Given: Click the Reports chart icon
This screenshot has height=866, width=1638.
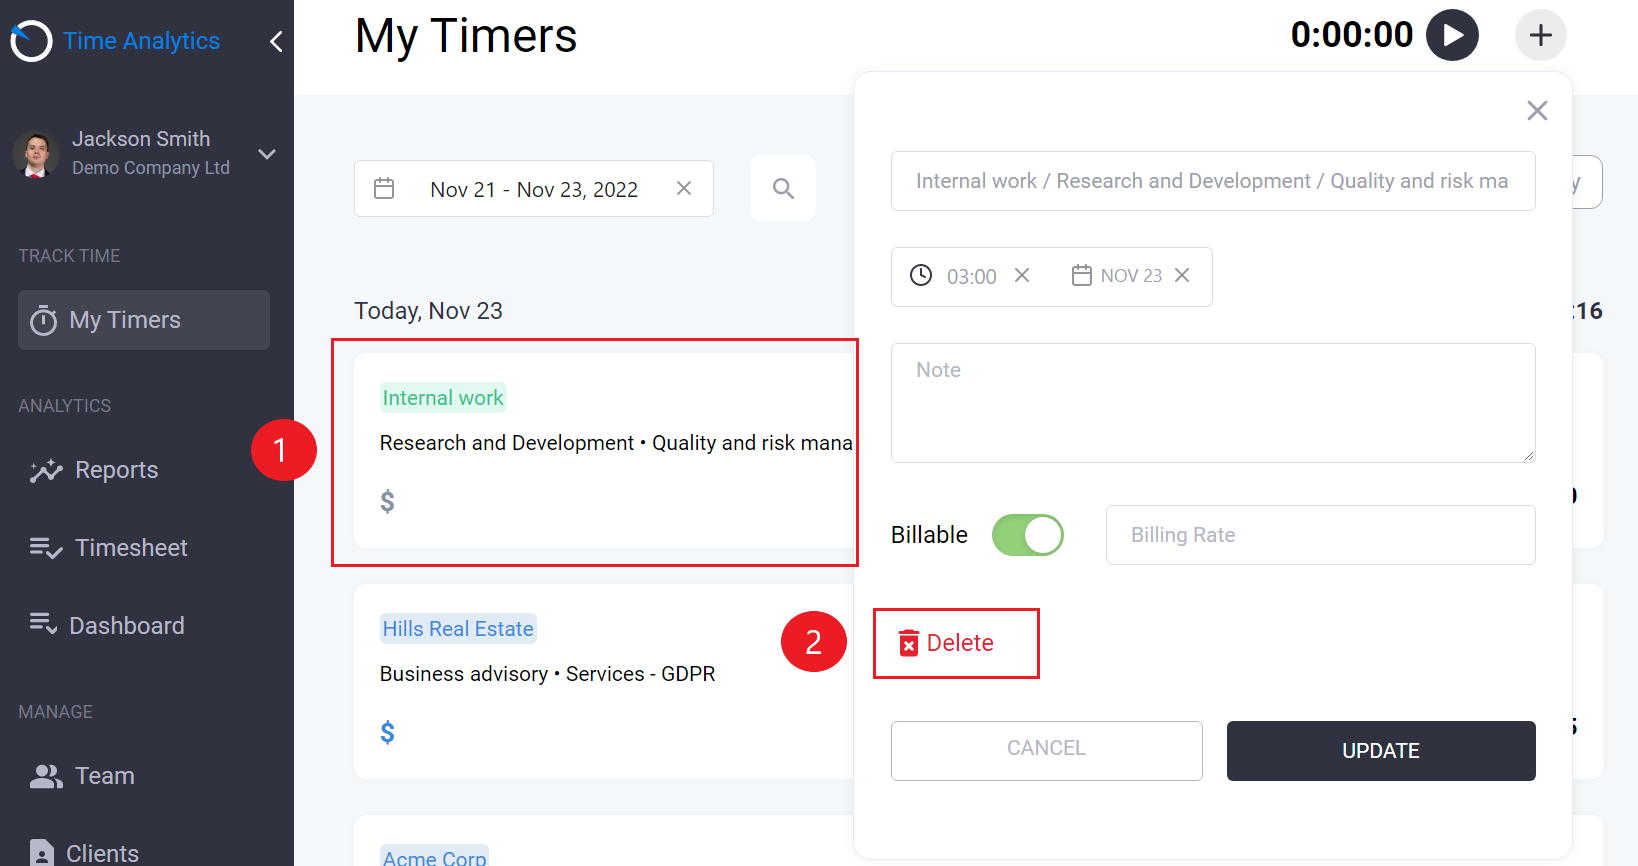Looking at the screenshot, I should point(46,471).
